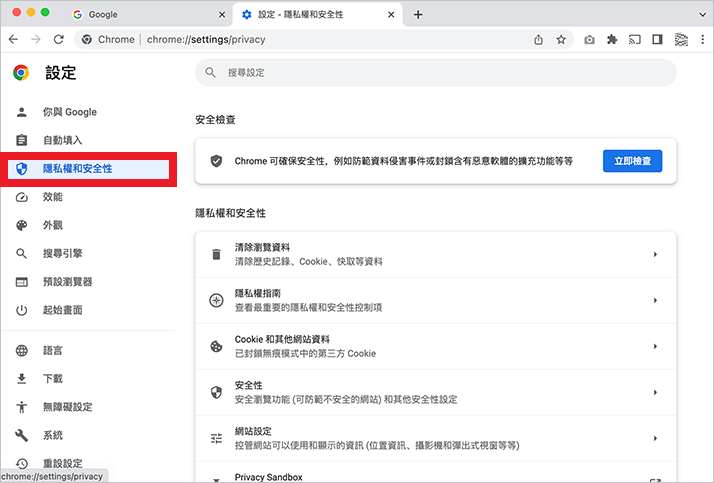Open Cookie 和其他網站資料 via its arrow
714x483 pixels.
655,346
